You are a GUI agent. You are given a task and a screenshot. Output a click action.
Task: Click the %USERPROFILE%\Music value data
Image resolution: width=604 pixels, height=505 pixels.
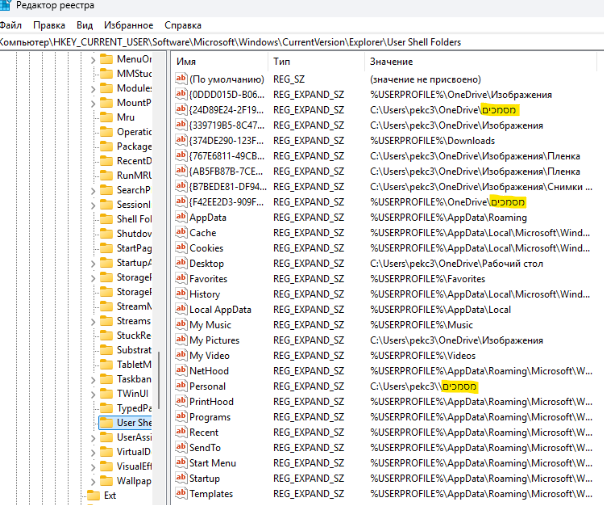421,325
